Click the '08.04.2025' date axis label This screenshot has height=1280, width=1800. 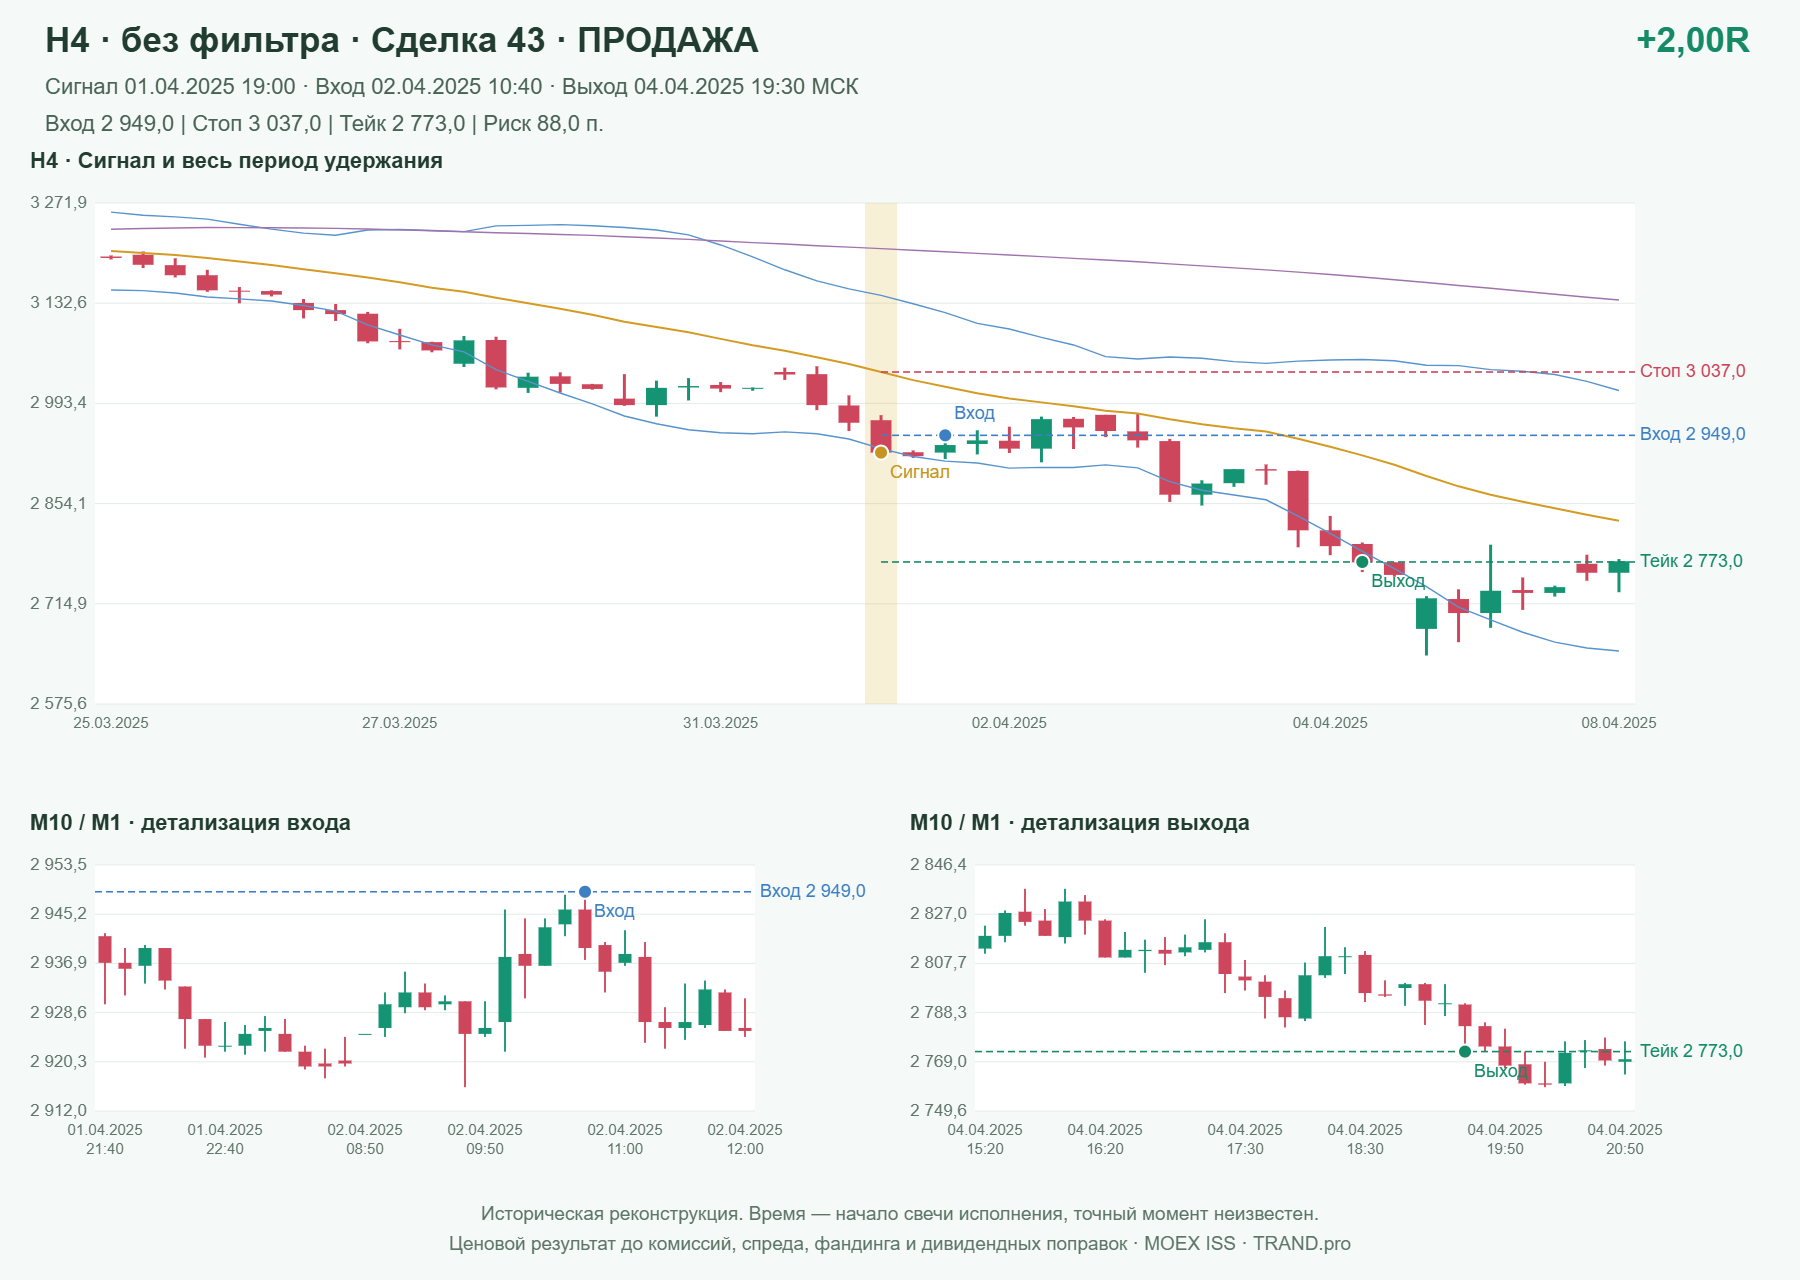point(1619,723)
